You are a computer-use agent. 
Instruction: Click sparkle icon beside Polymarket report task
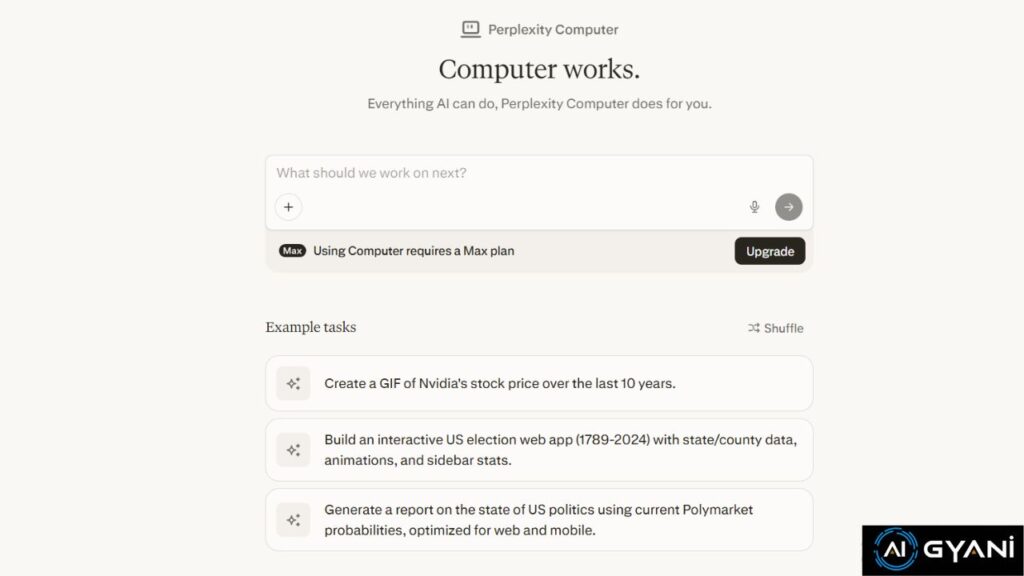(x=293, y=520)
